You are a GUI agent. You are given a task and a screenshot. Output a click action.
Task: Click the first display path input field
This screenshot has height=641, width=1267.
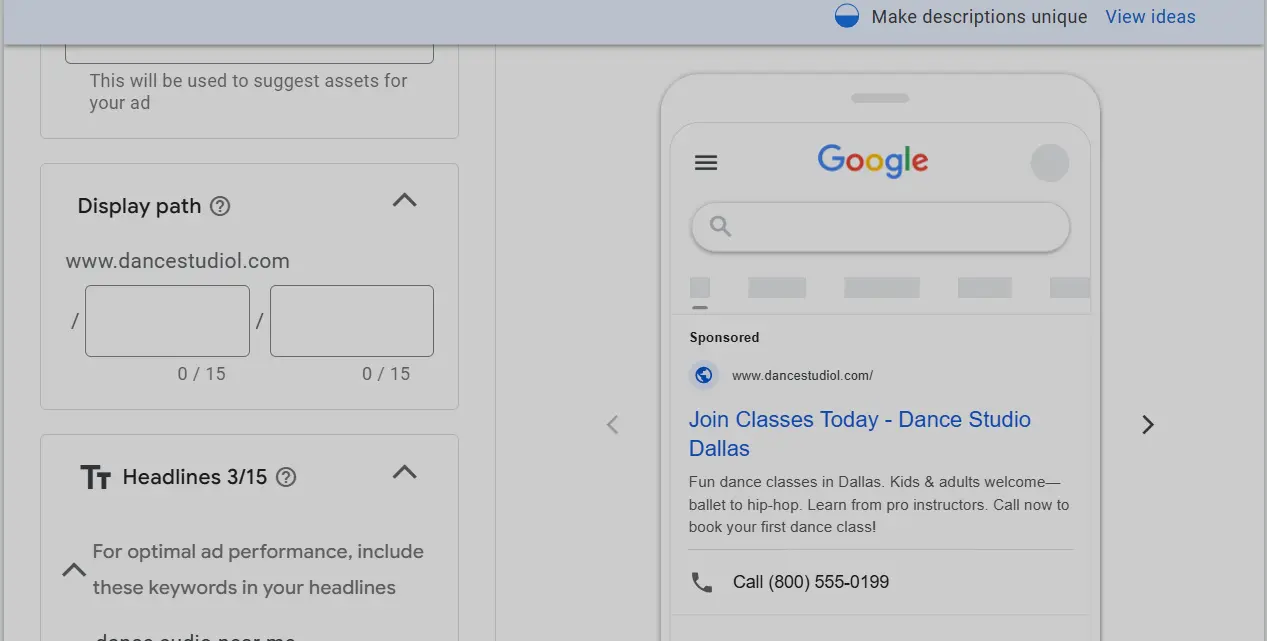point(166,320)
